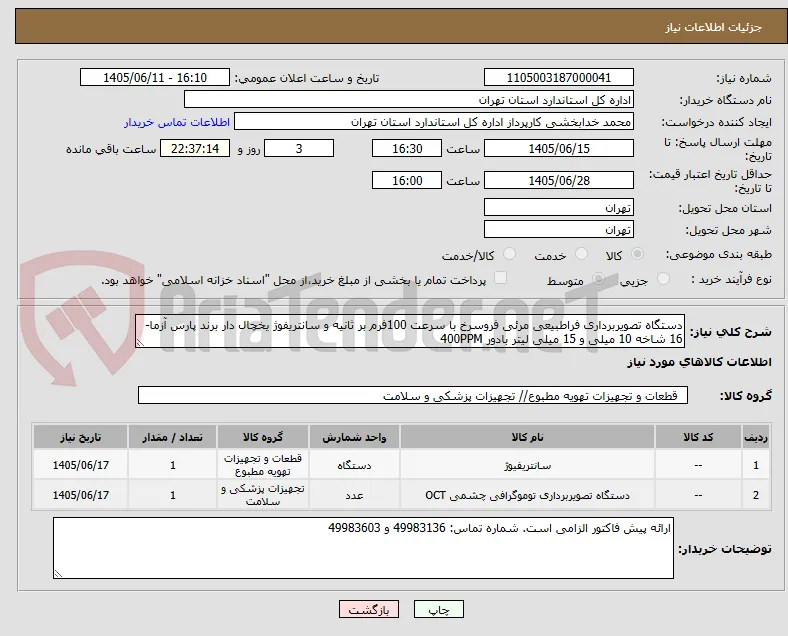
Task: Click the واحد شمارش column header
Action: click(x=354, y=437)
